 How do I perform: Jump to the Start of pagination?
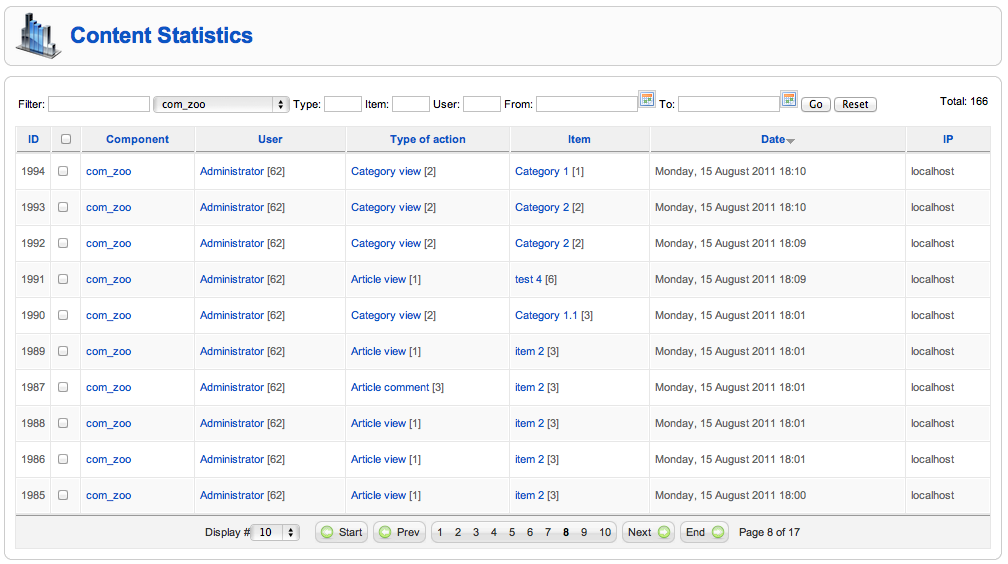[x=341, y=532]
